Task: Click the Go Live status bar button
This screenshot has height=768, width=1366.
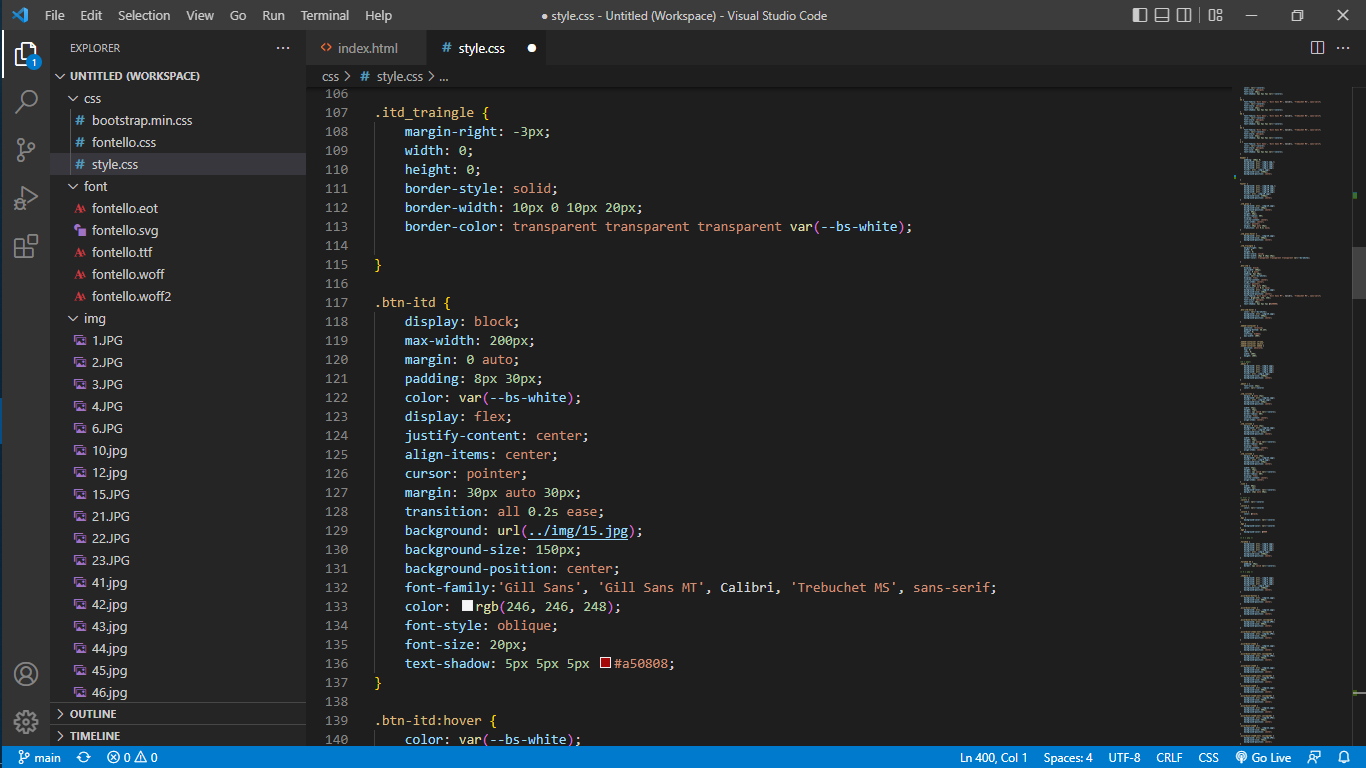Action: [x=1263, y=757]
